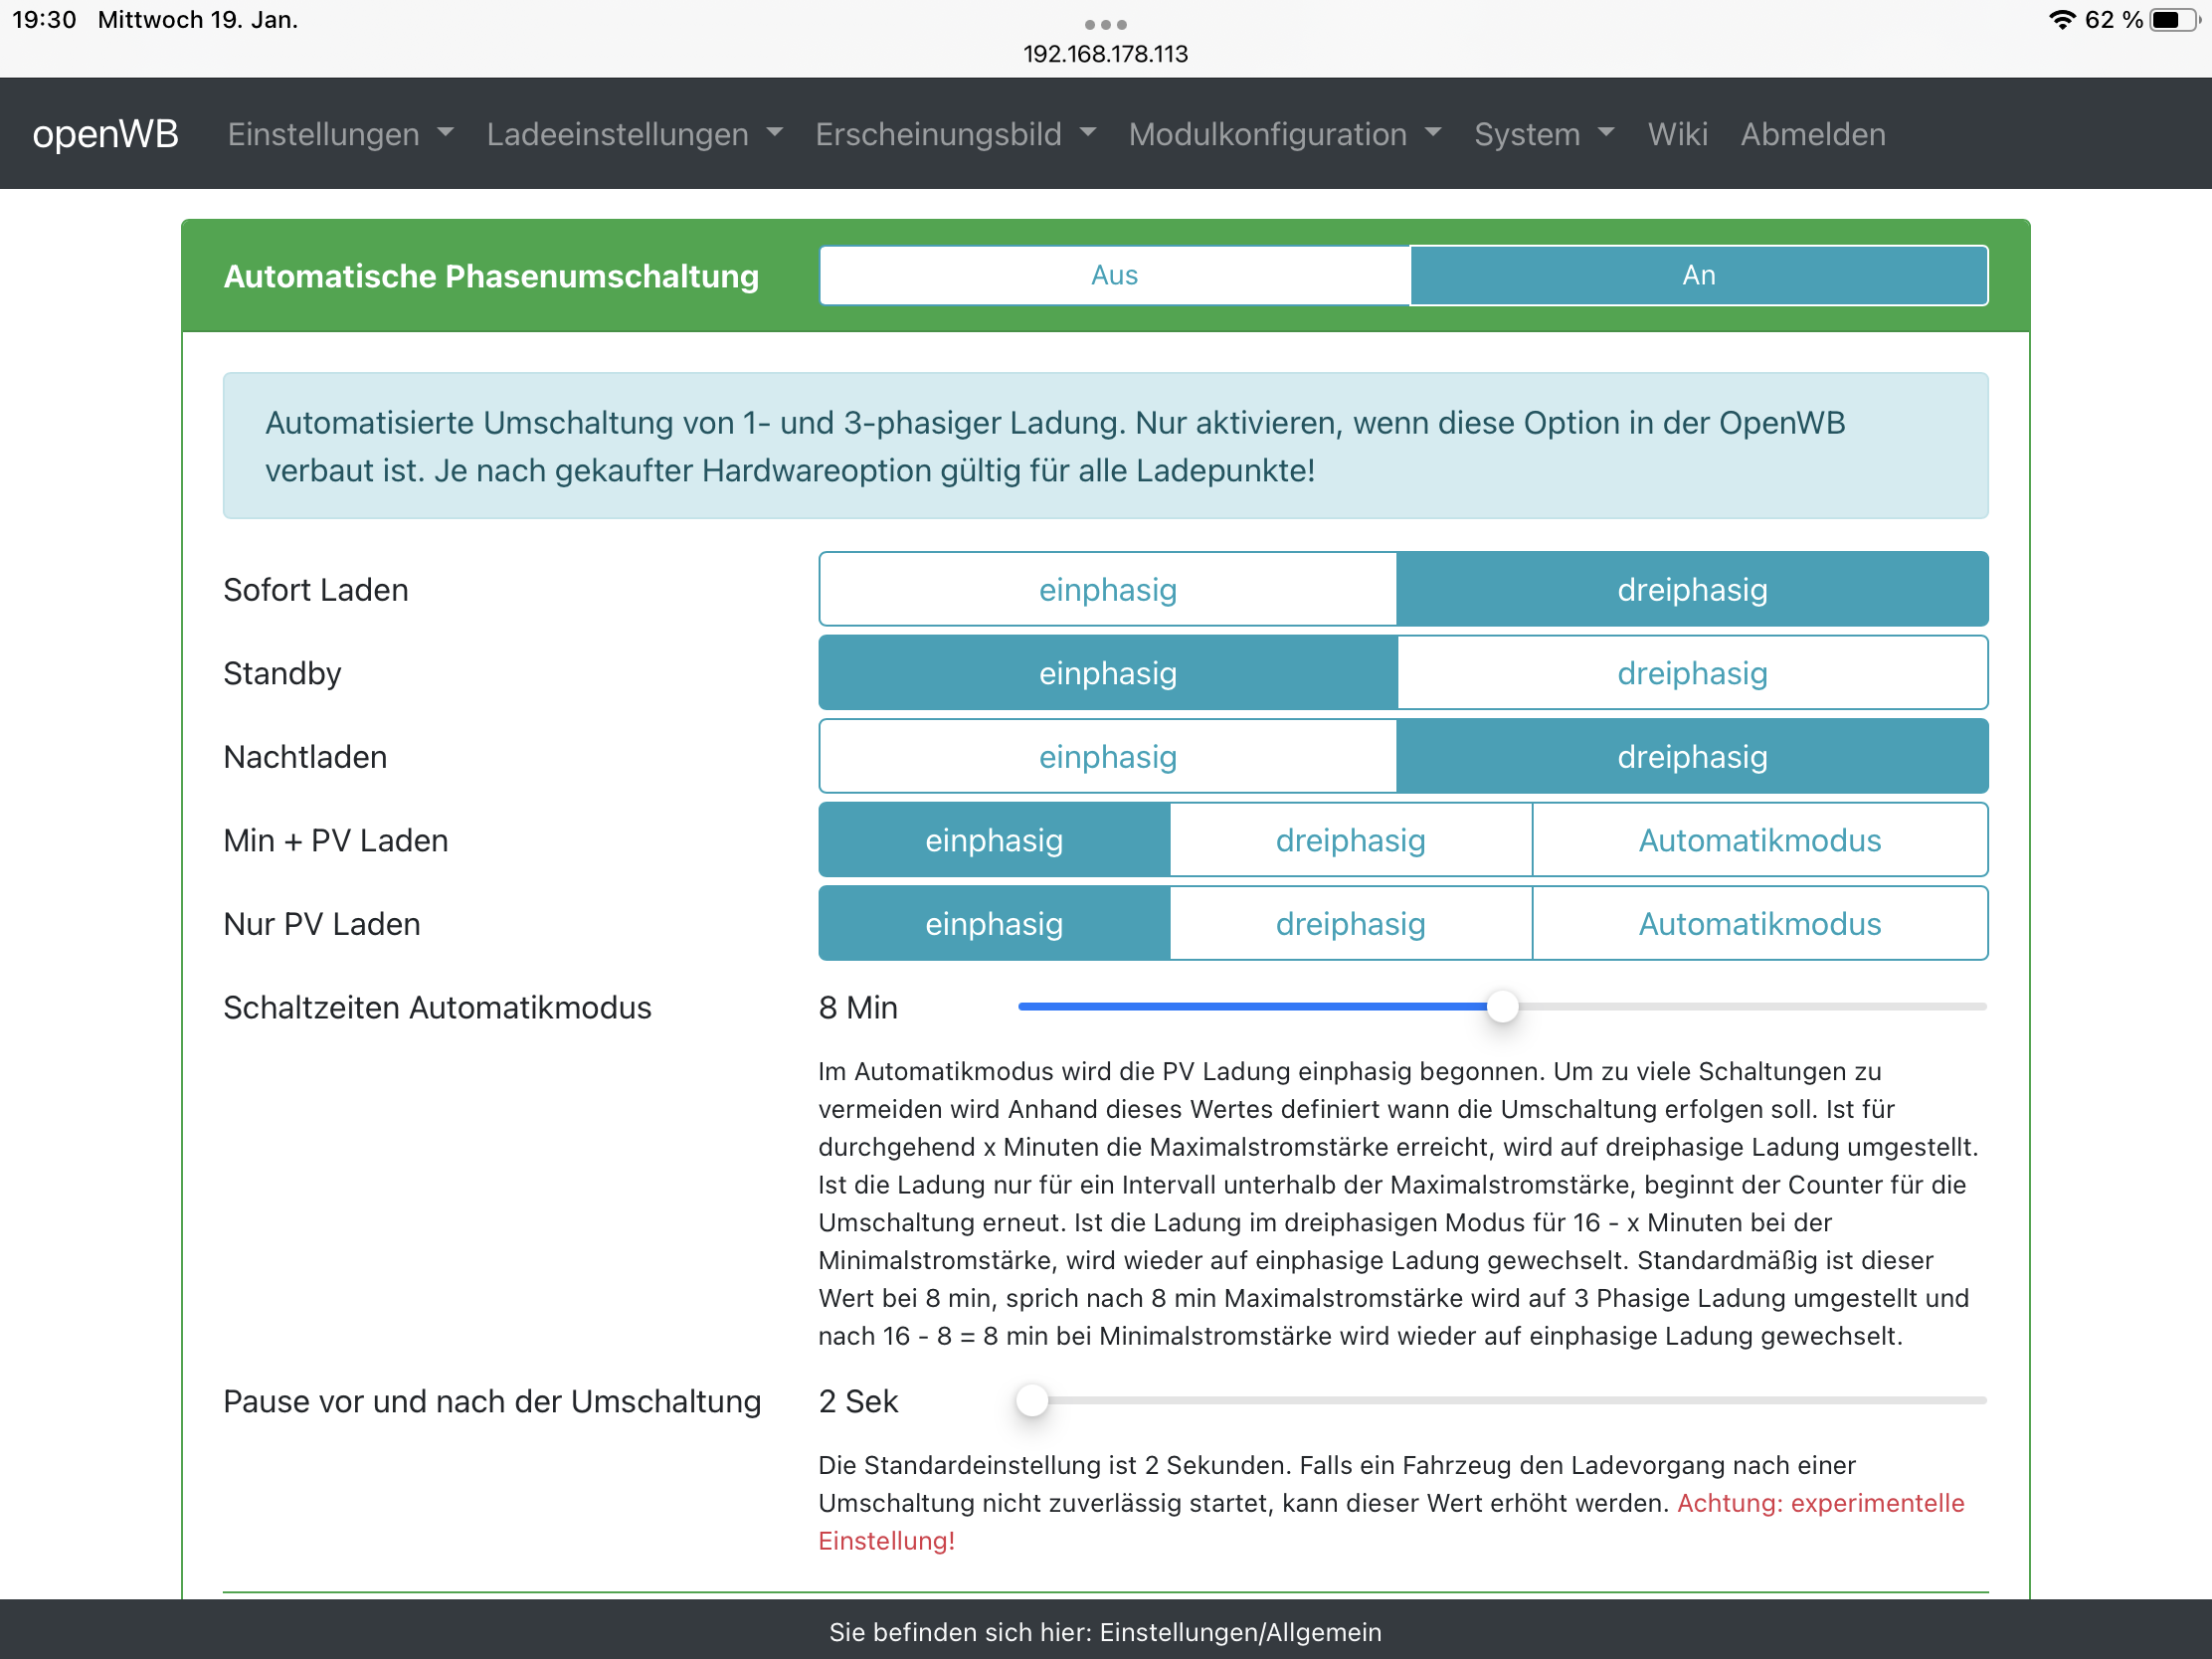This screenshot has height=1659, width=2212.
Task: Set Sofort Laden to einphasig
Action: pos(1107,589)
